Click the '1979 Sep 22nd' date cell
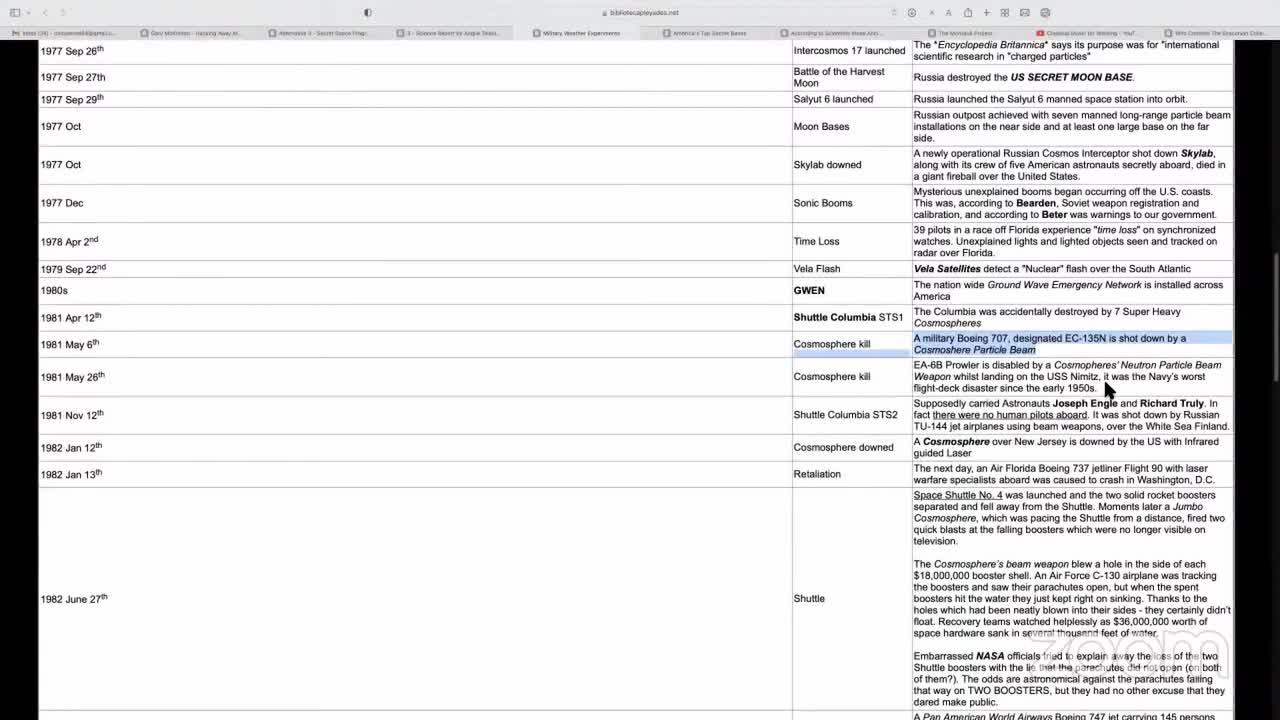The width and height of the screenshot is (1280, 720). coord(415,269)
